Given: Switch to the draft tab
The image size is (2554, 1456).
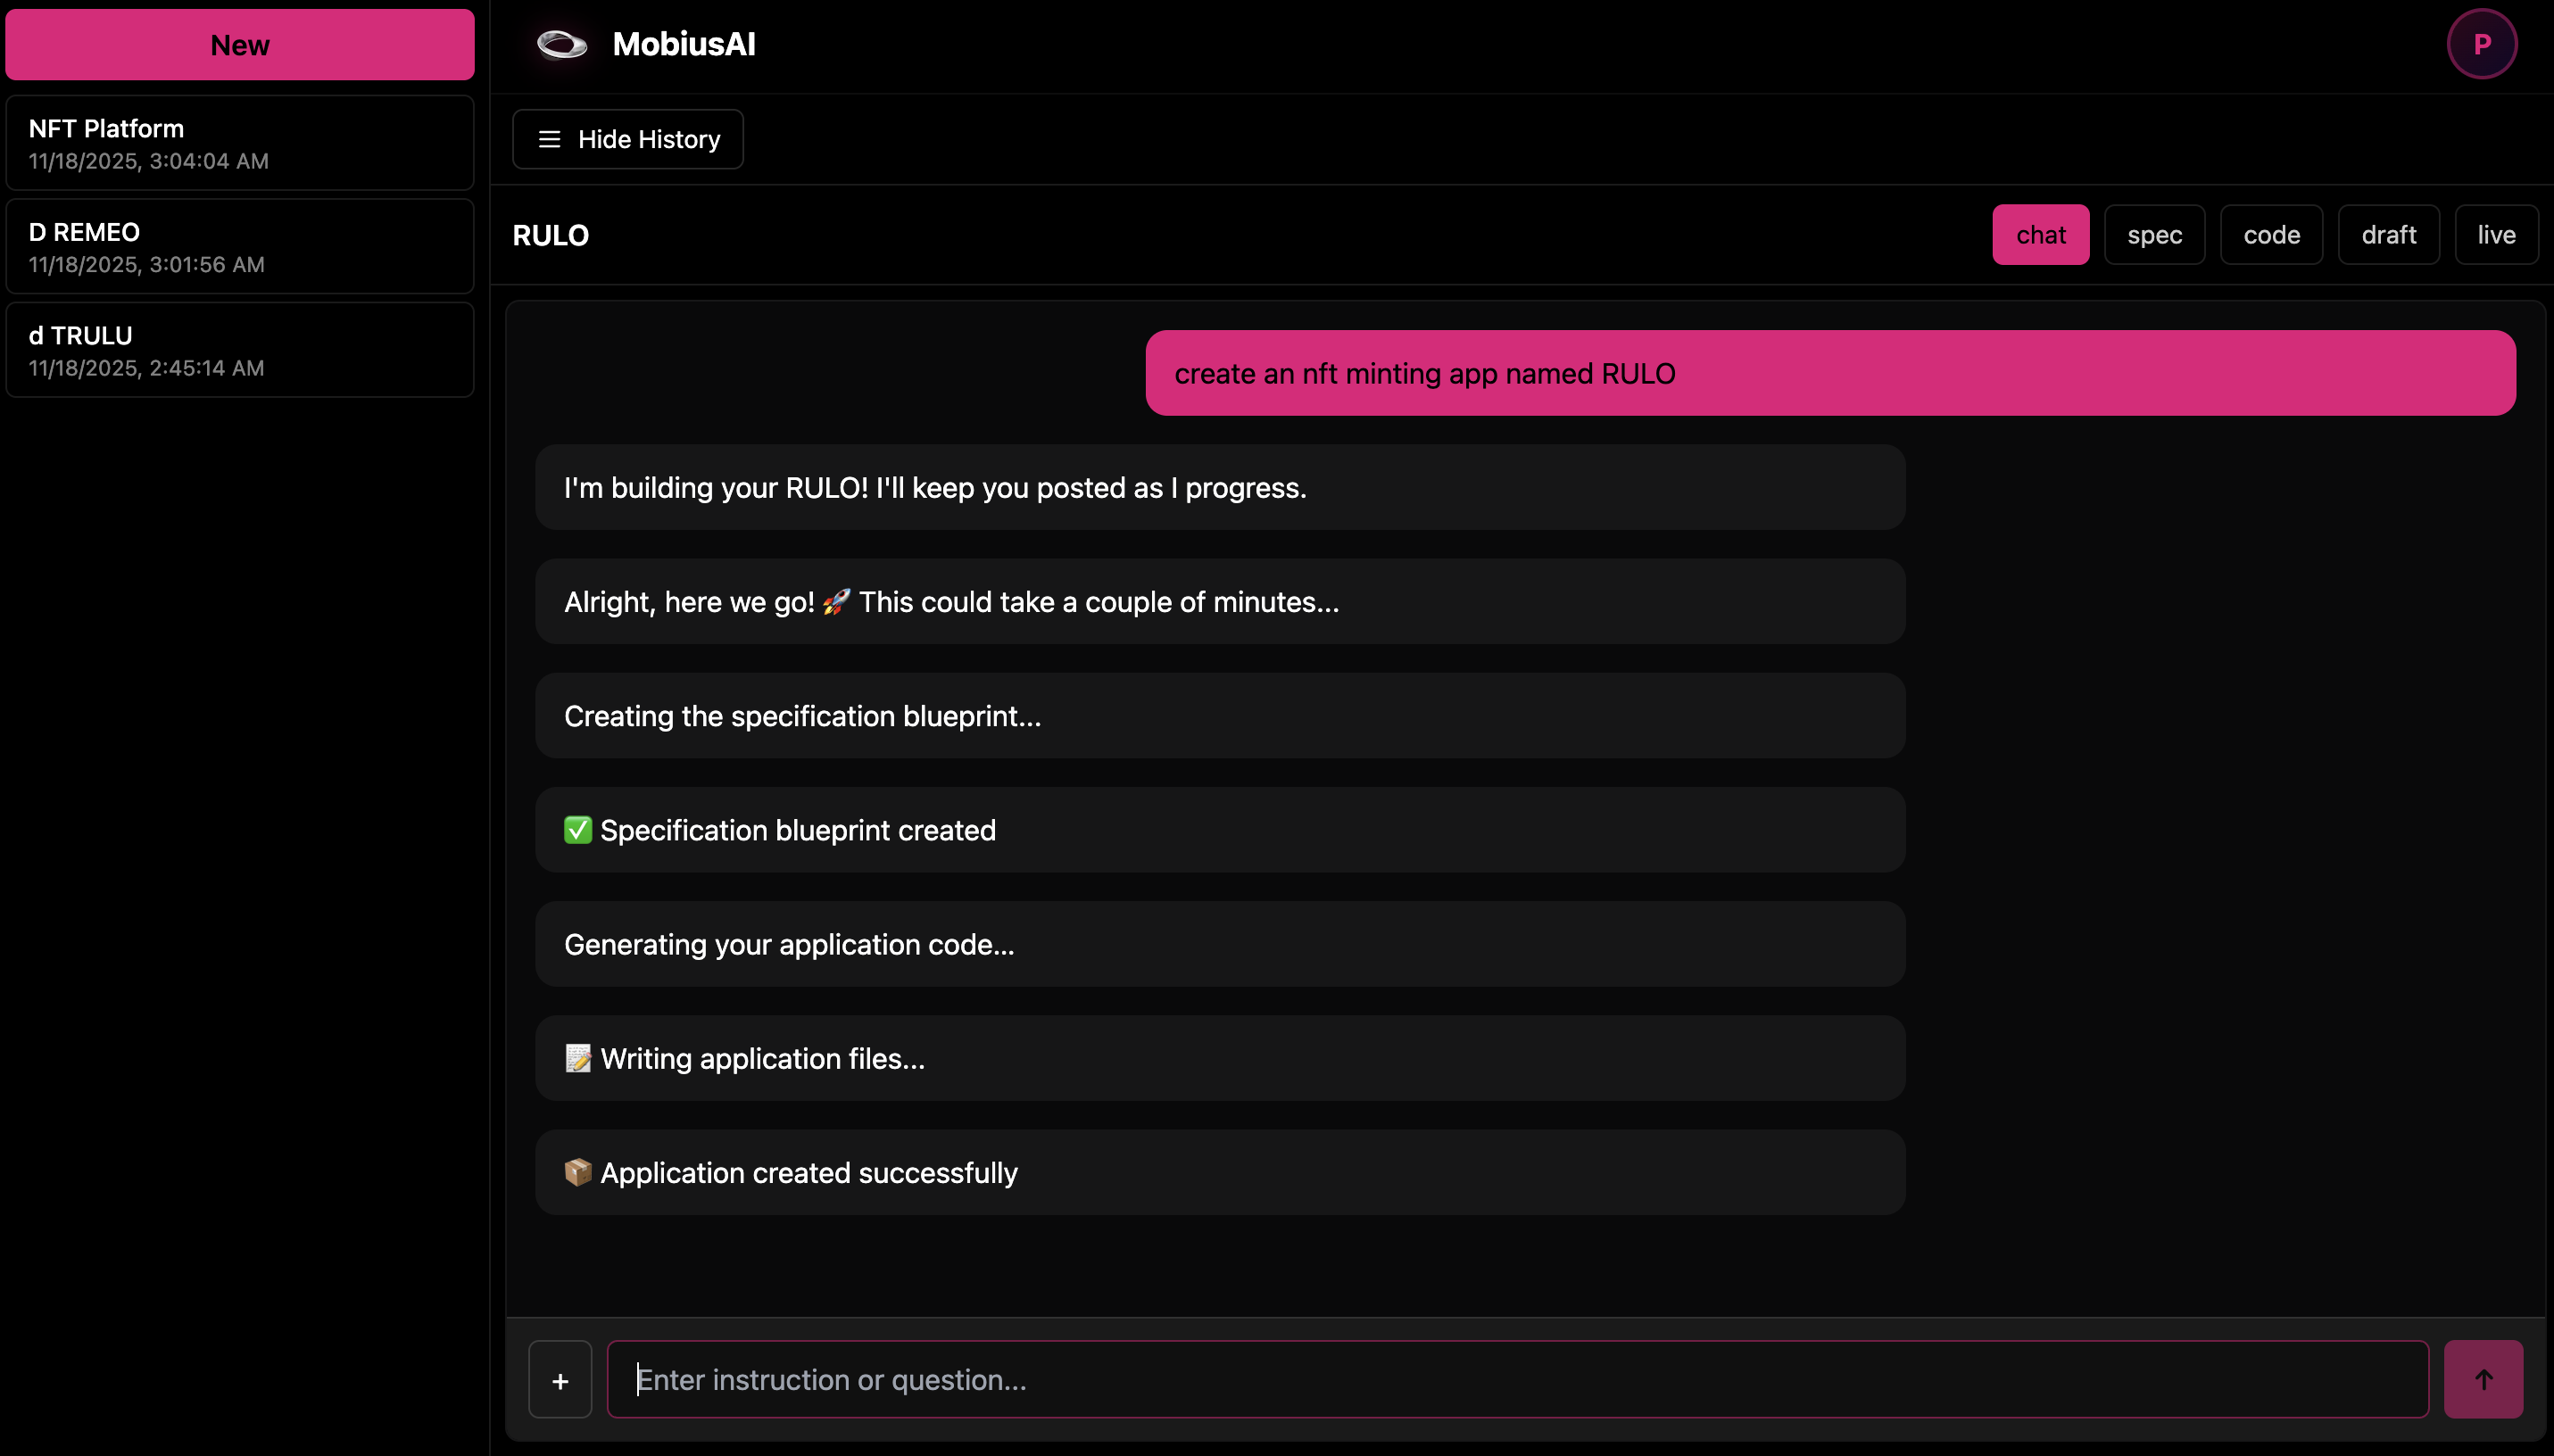Looking at the screenshot, I should 2388,235.
